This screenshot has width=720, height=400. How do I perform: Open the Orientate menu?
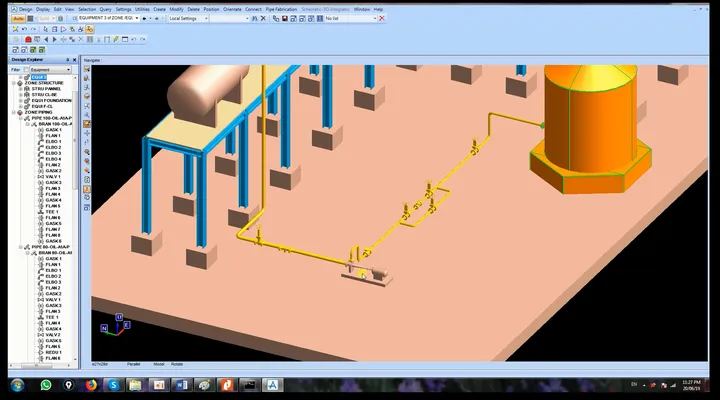pos(232,9)
